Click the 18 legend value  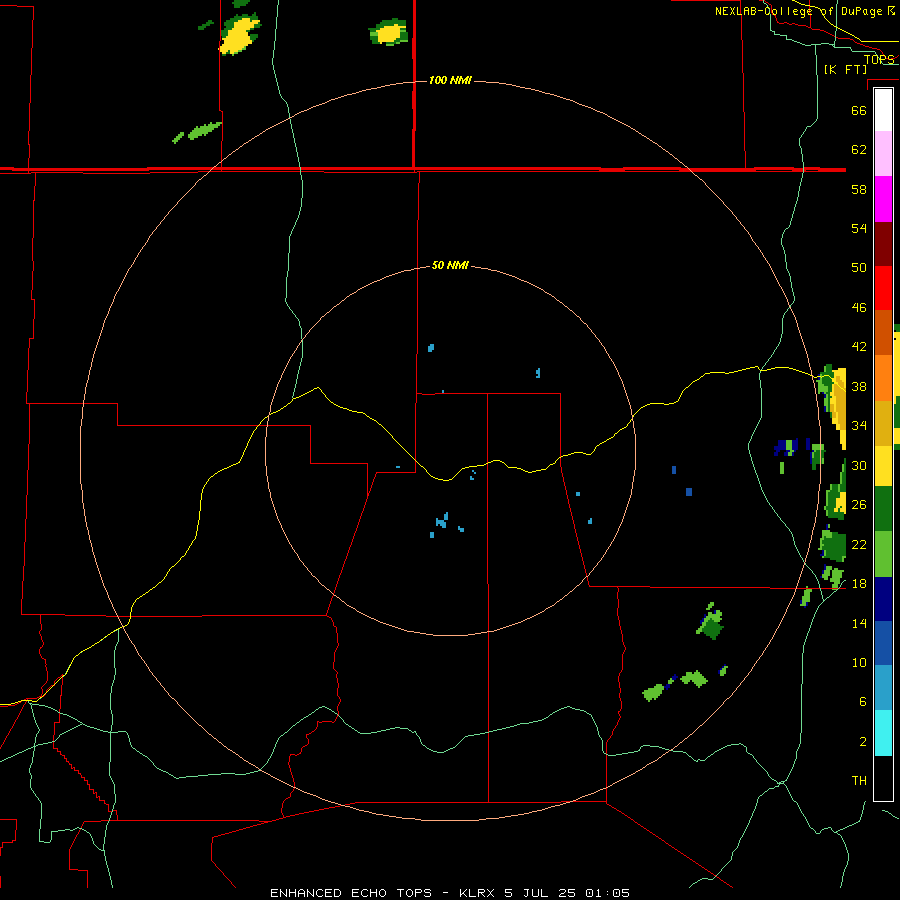pyautogui.click(x=859, y=583)
